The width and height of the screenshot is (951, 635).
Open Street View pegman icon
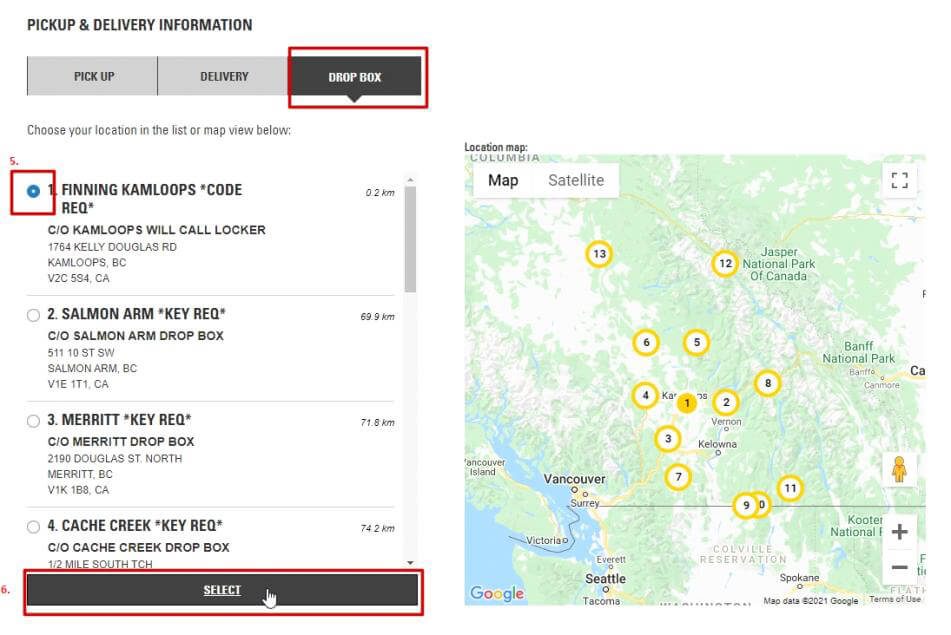(x=899, y=469)
